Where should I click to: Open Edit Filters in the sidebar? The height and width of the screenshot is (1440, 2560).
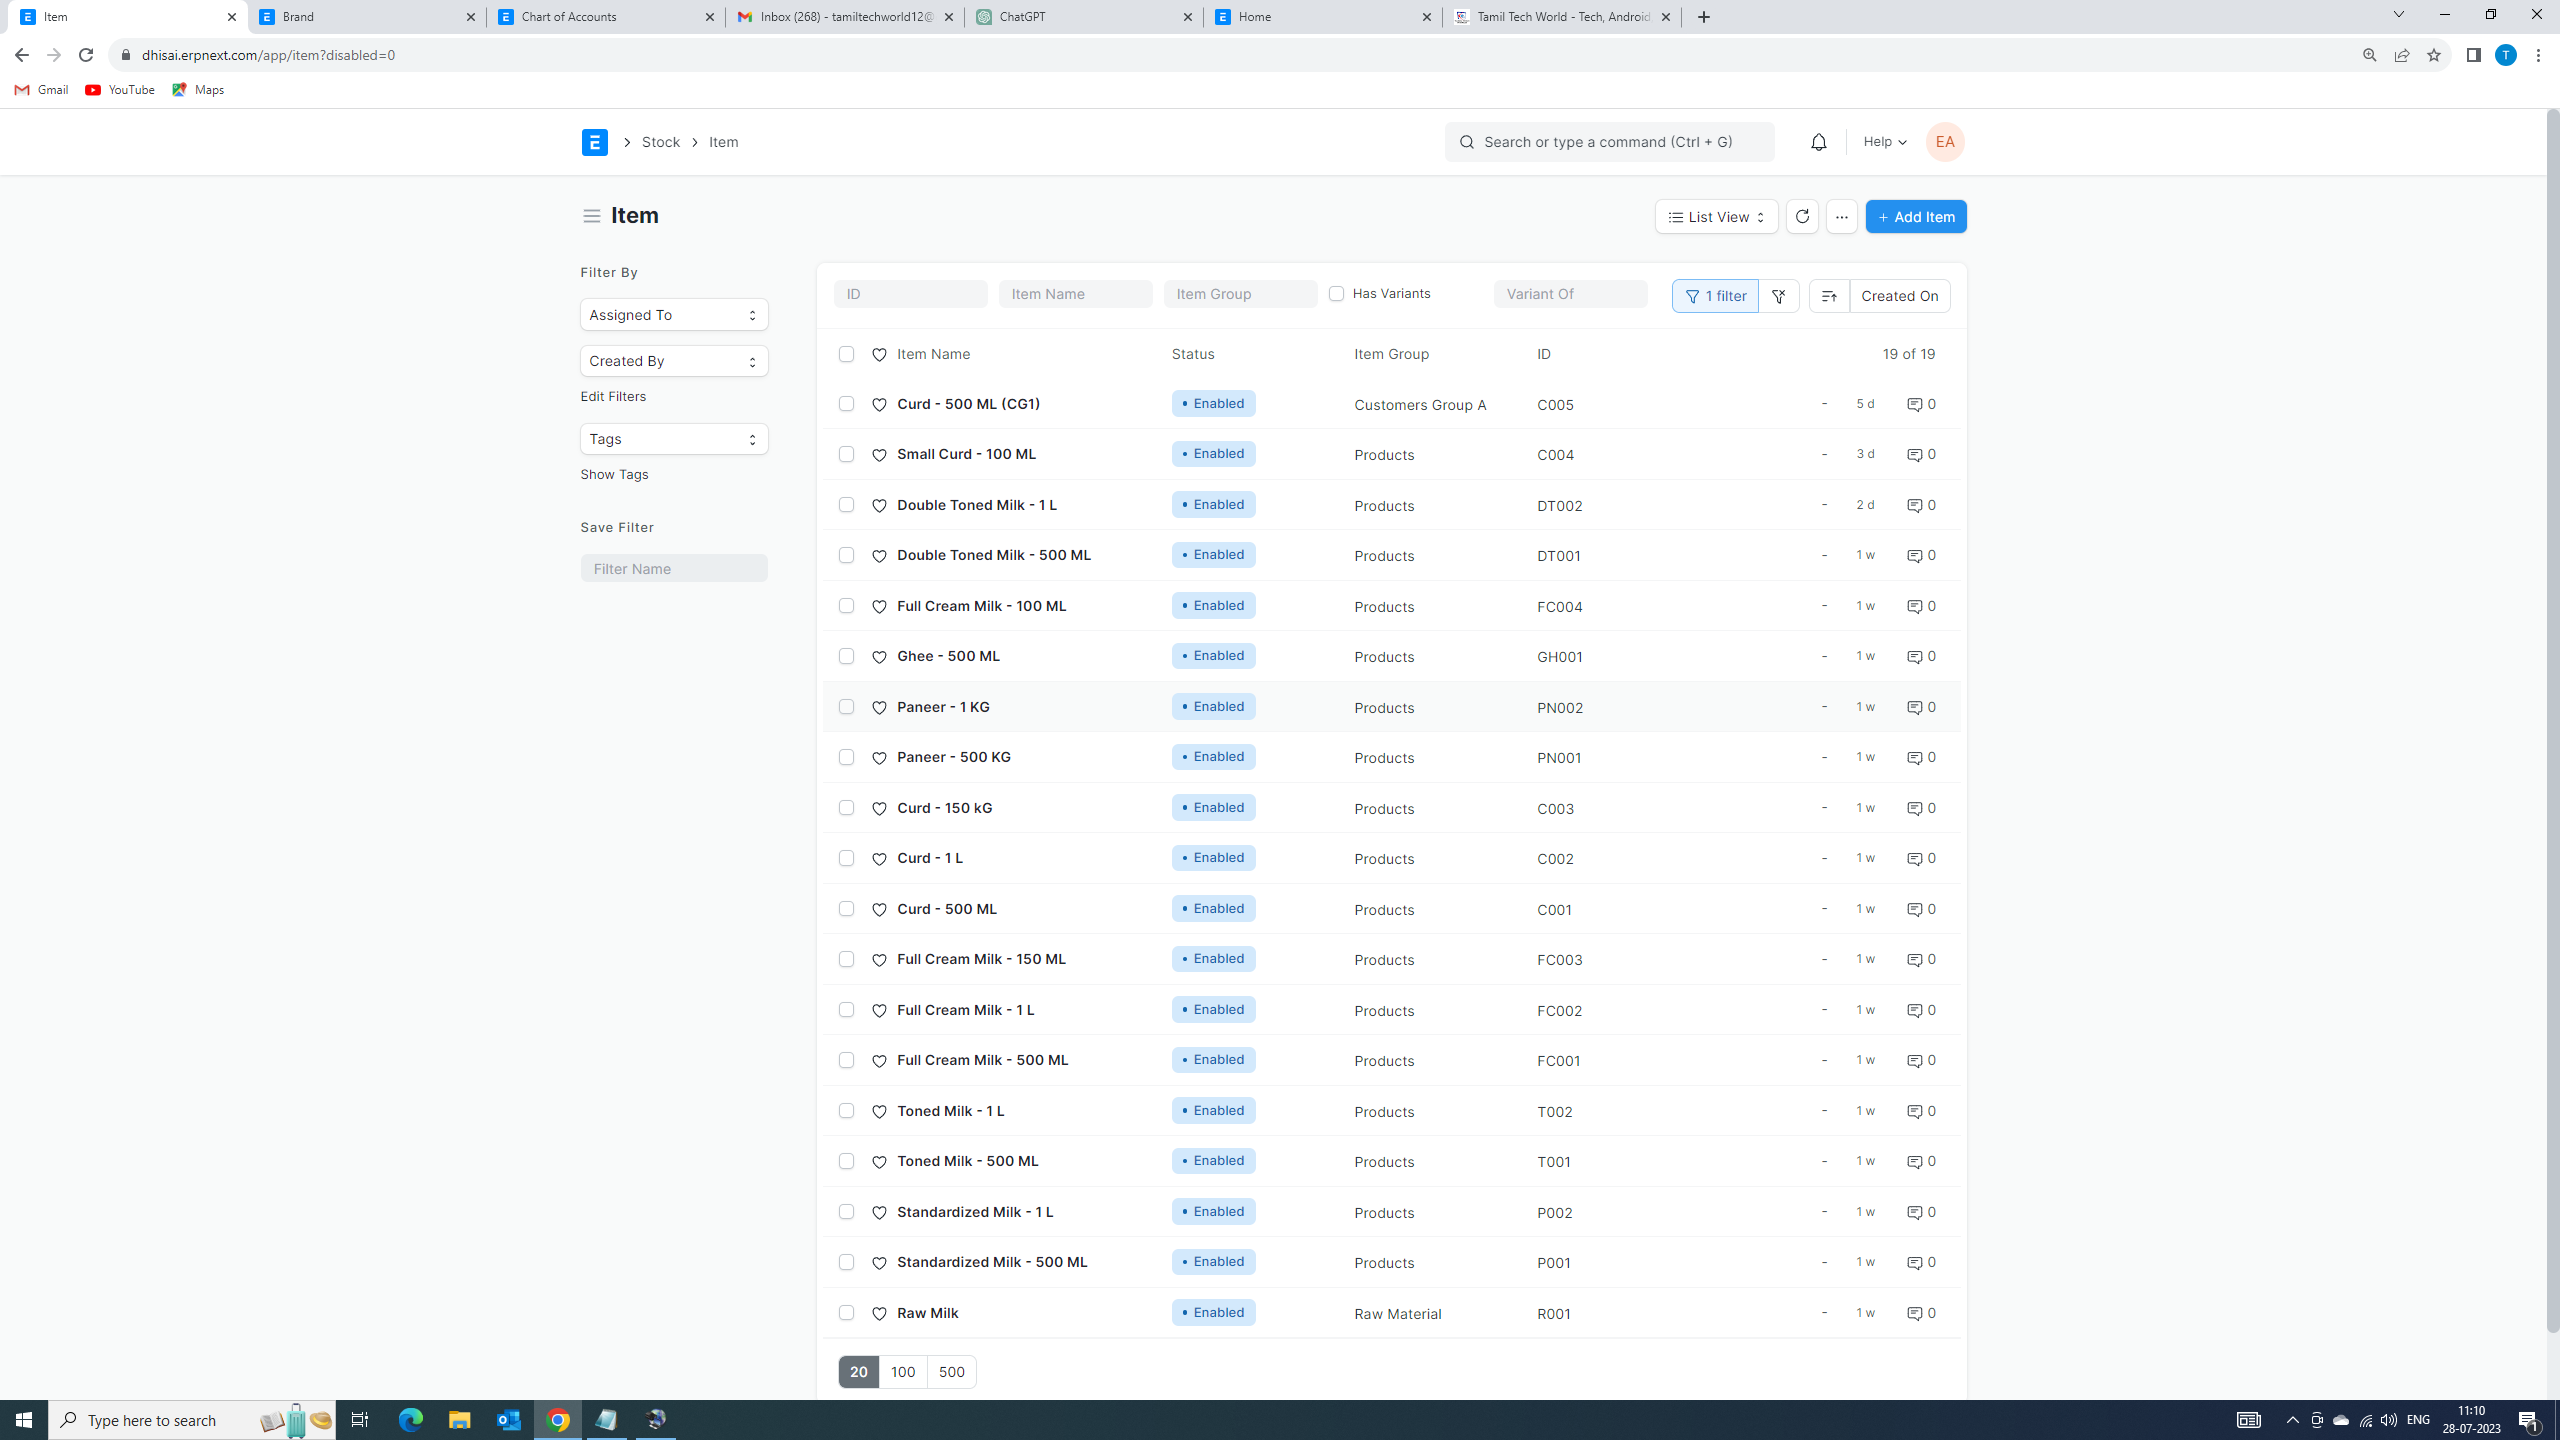pos(613,396)
